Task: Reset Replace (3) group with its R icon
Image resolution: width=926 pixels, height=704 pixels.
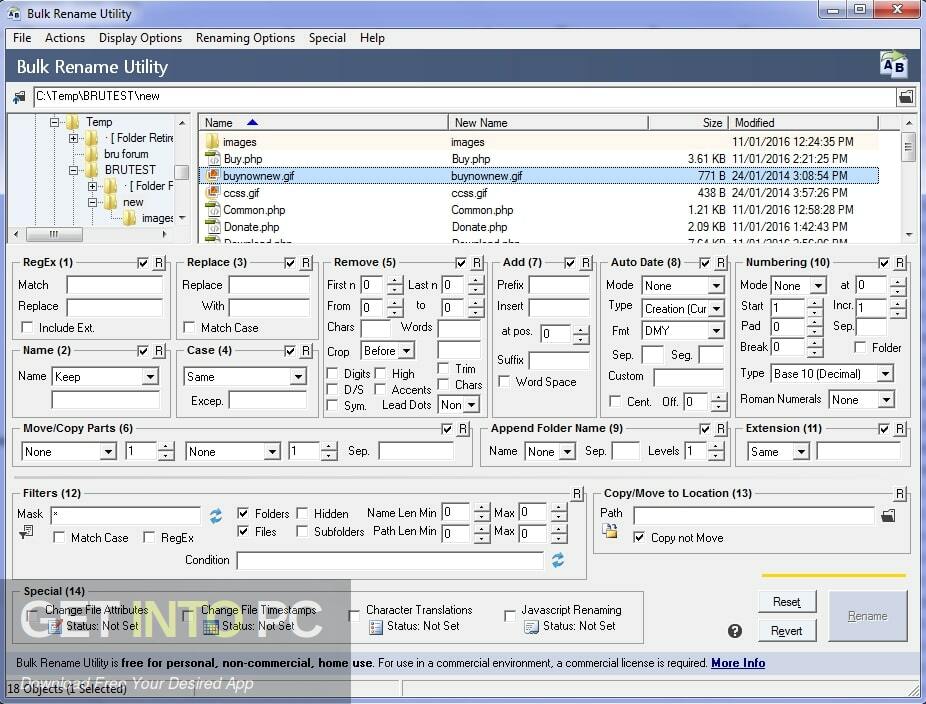Action: [x=306, y=262]
